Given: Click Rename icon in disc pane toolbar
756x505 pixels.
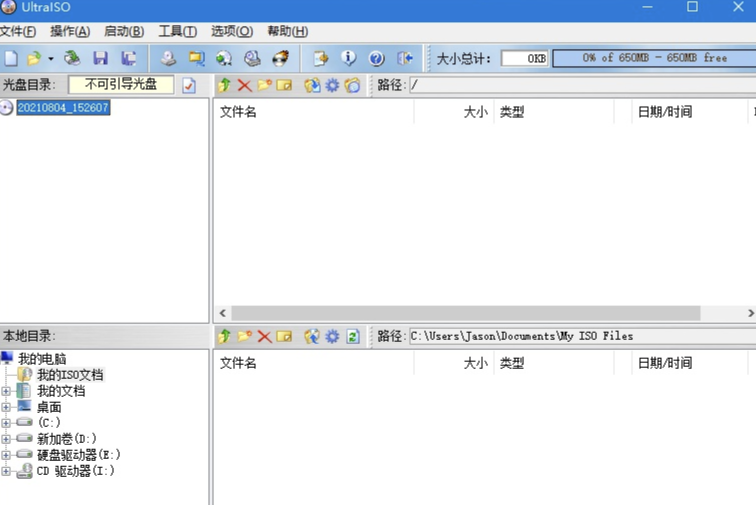Looking at the screenshot, I should point(284,85).
